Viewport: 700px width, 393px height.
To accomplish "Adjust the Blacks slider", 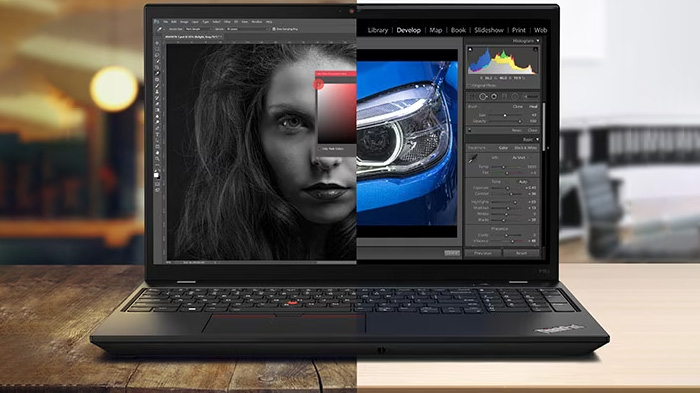I will coord(508,220).
